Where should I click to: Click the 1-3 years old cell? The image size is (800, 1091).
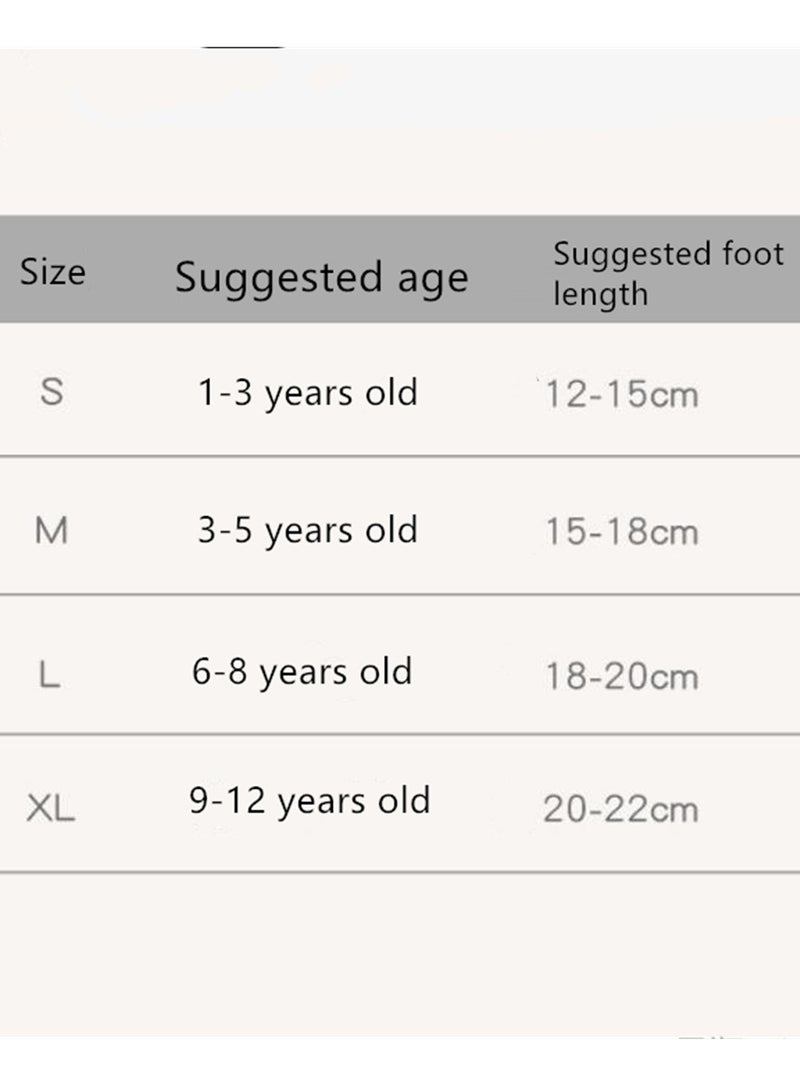pyautogui.click(x=307, y=393)
